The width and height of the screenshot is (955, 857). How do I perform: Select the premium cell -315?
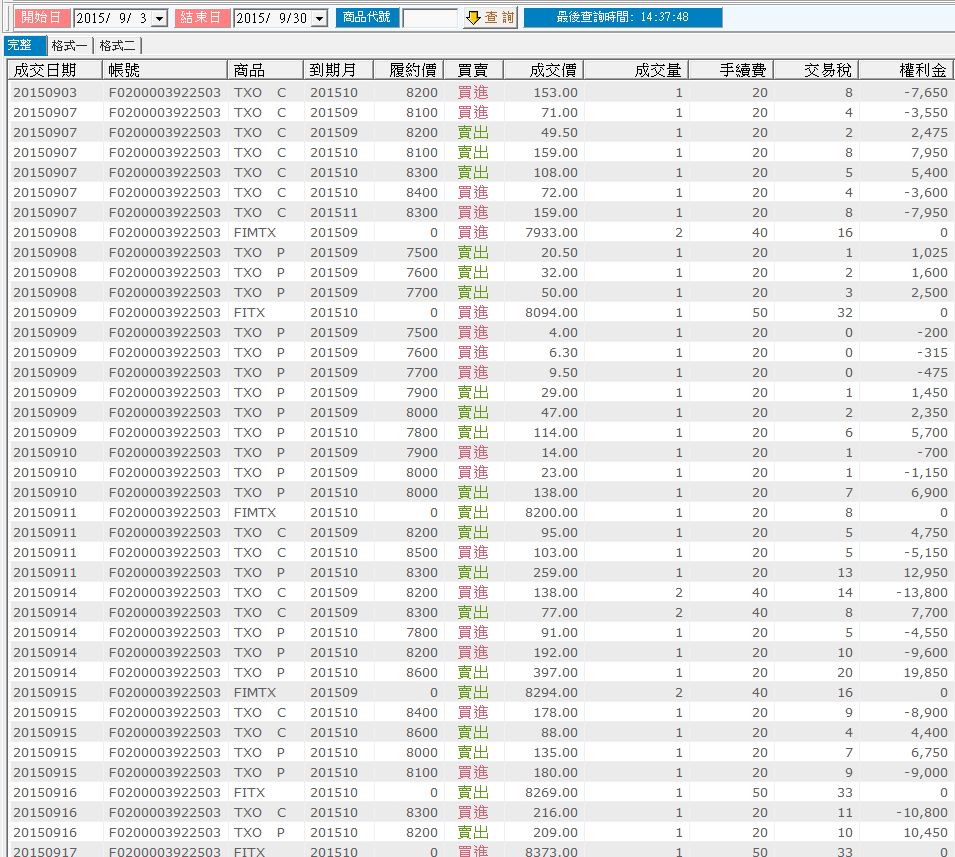(932, 353)
